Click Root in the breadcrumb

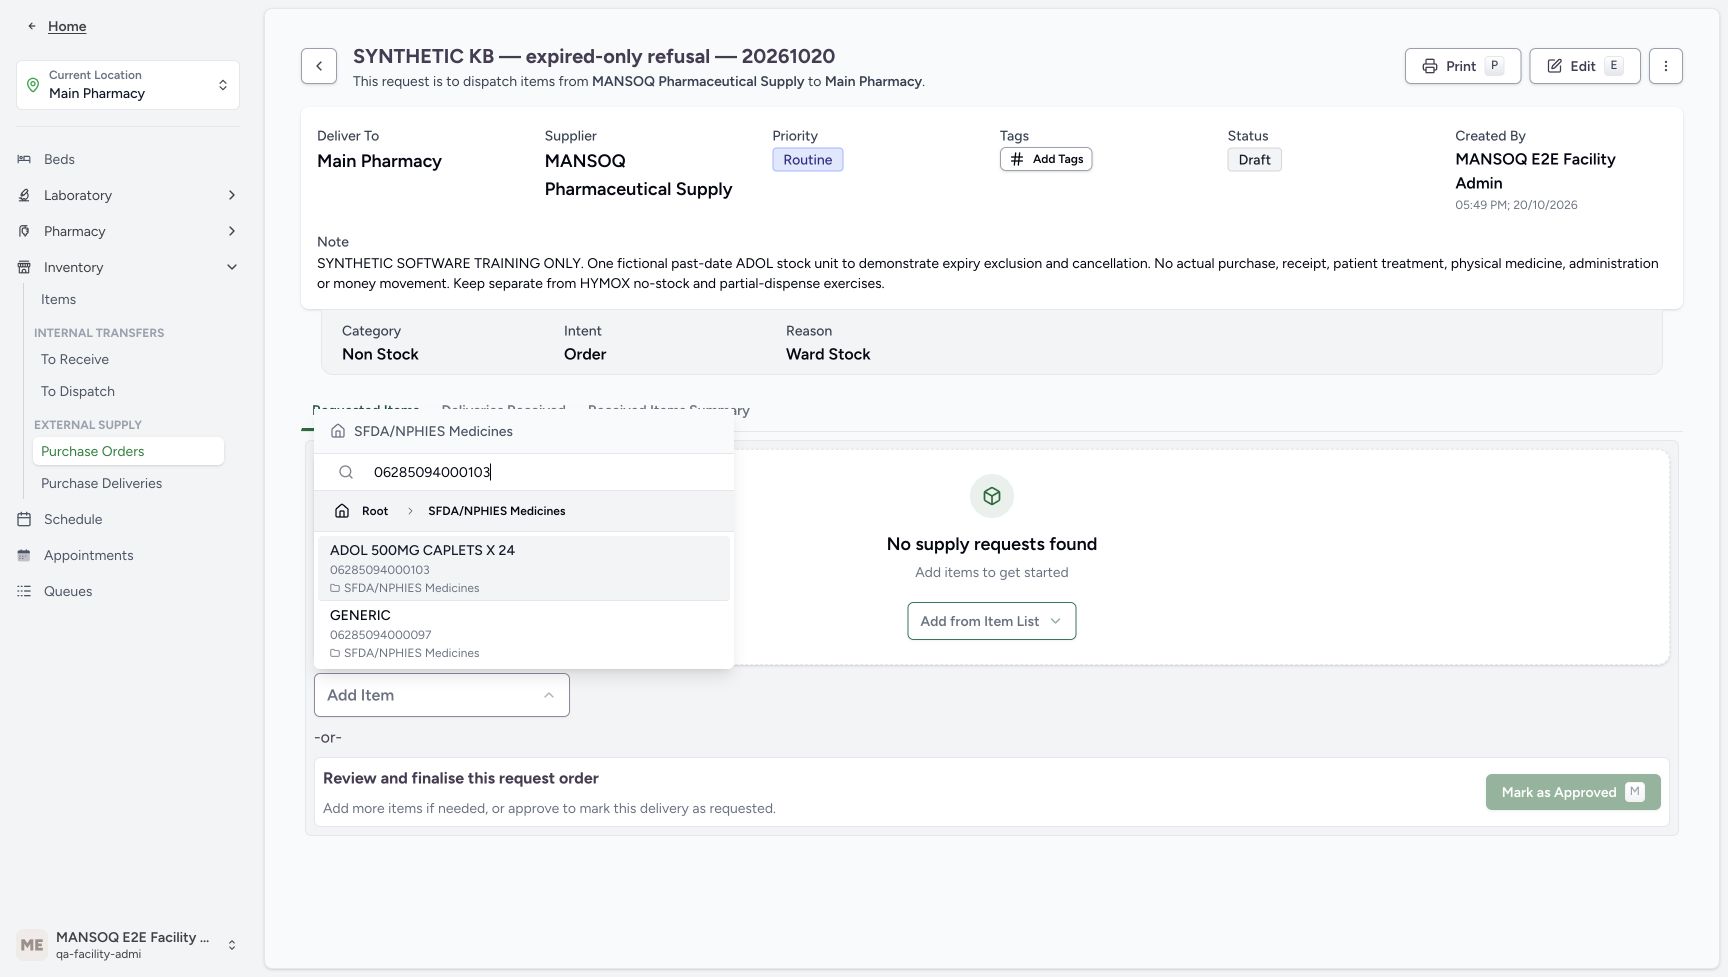[x=375, y=511]
